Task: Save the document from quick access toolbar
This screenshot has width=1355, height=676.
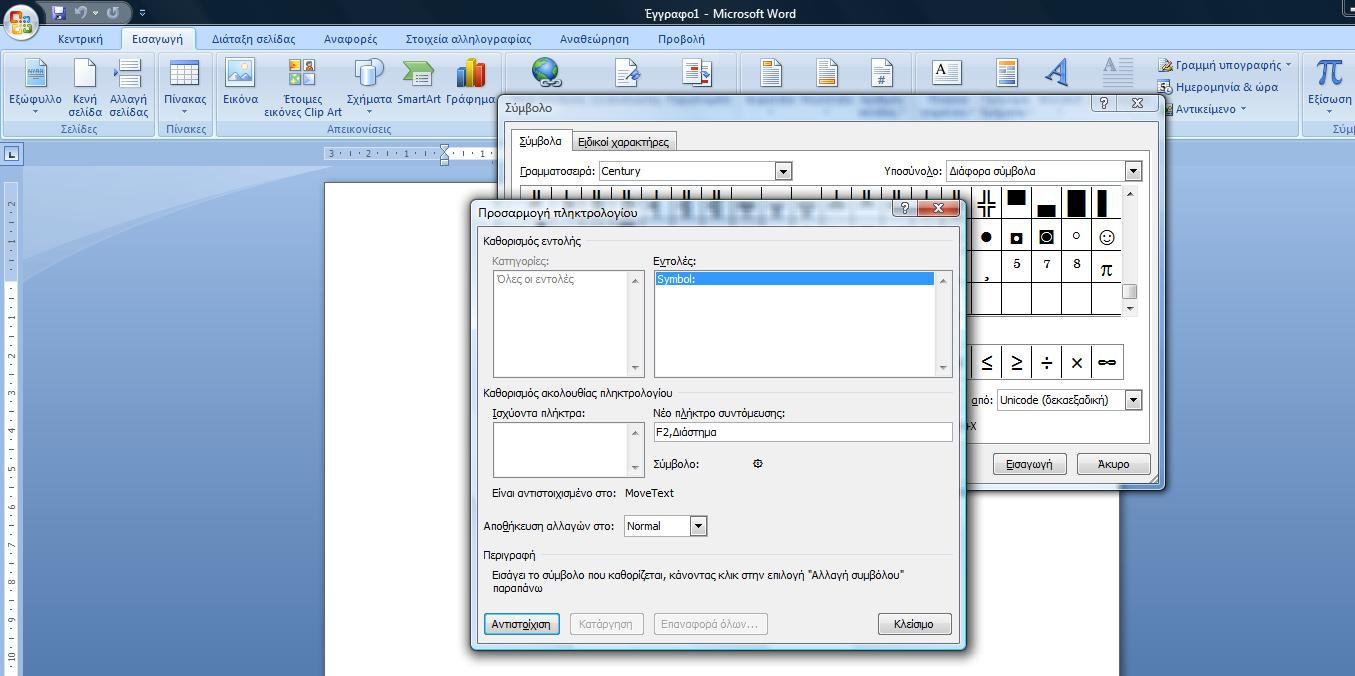Action: (58, 13)
